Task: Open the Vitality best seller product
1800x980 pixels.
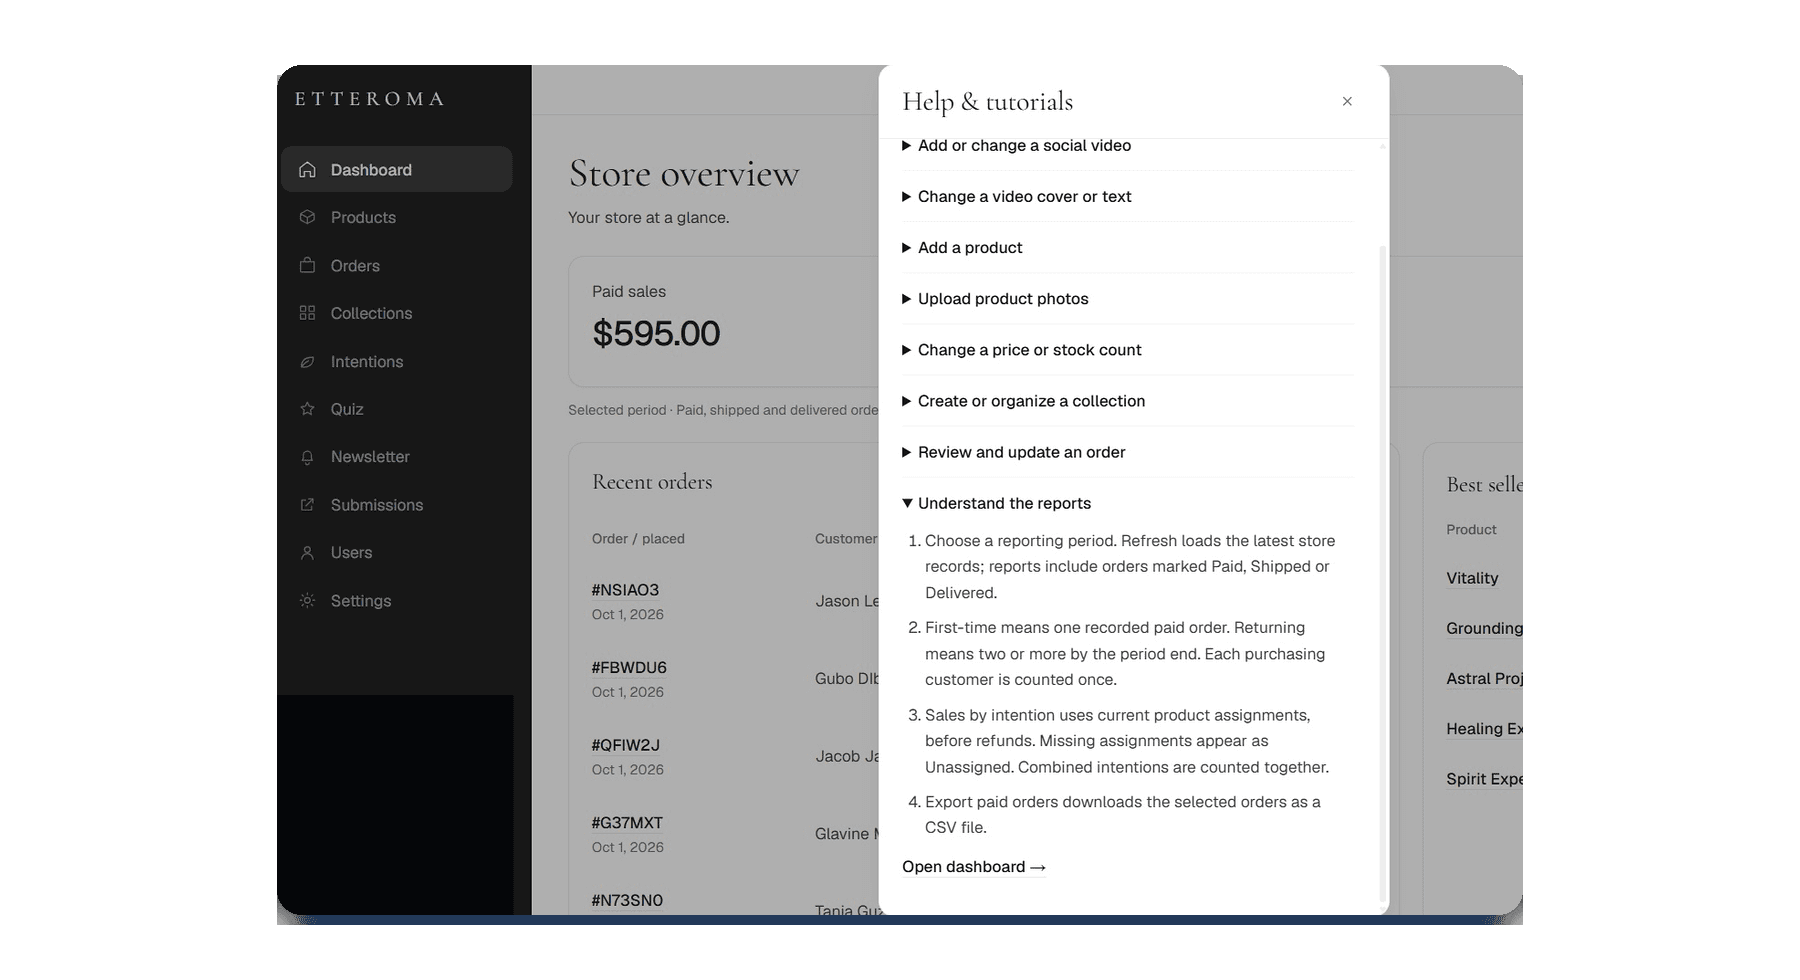Action: click(1472, 578)
